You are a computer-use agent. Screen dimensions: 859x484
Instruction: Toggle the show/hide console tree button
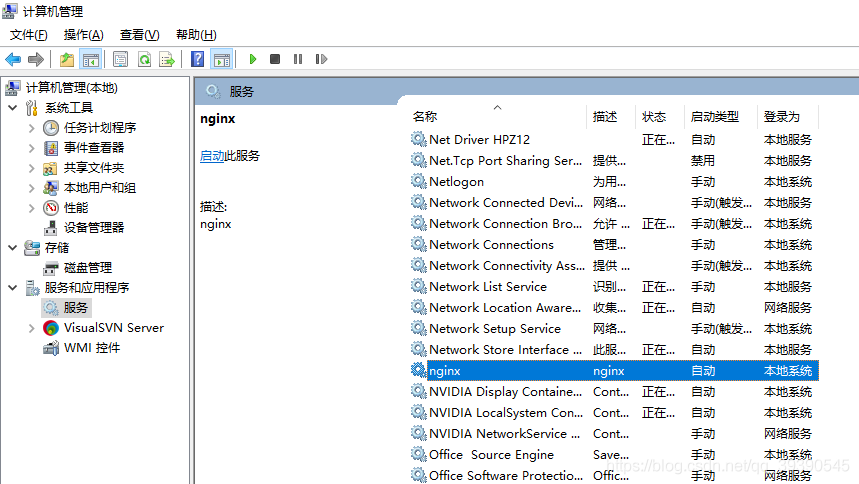click(x=90, y=60)
